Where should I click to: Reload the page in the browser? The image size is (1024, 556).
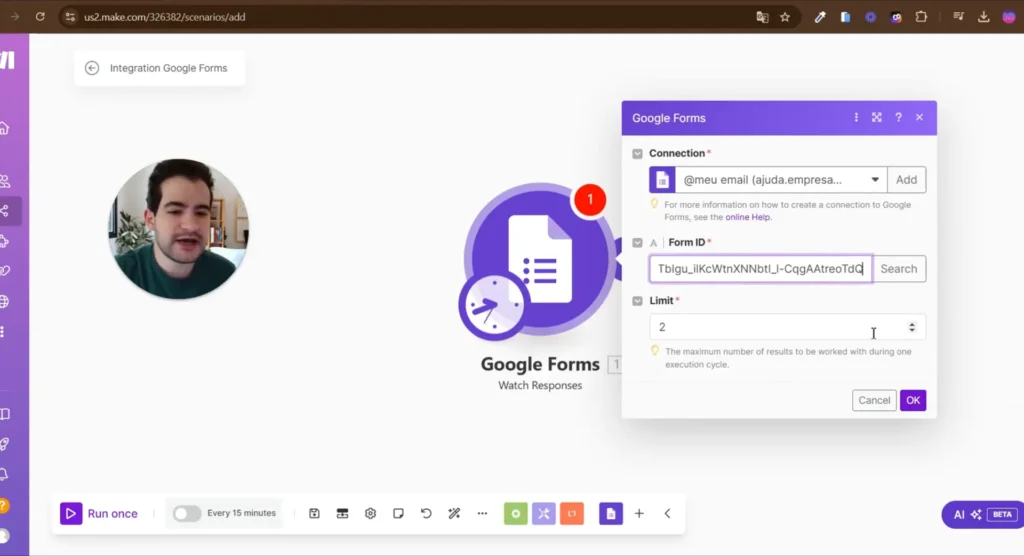(40, 17)
